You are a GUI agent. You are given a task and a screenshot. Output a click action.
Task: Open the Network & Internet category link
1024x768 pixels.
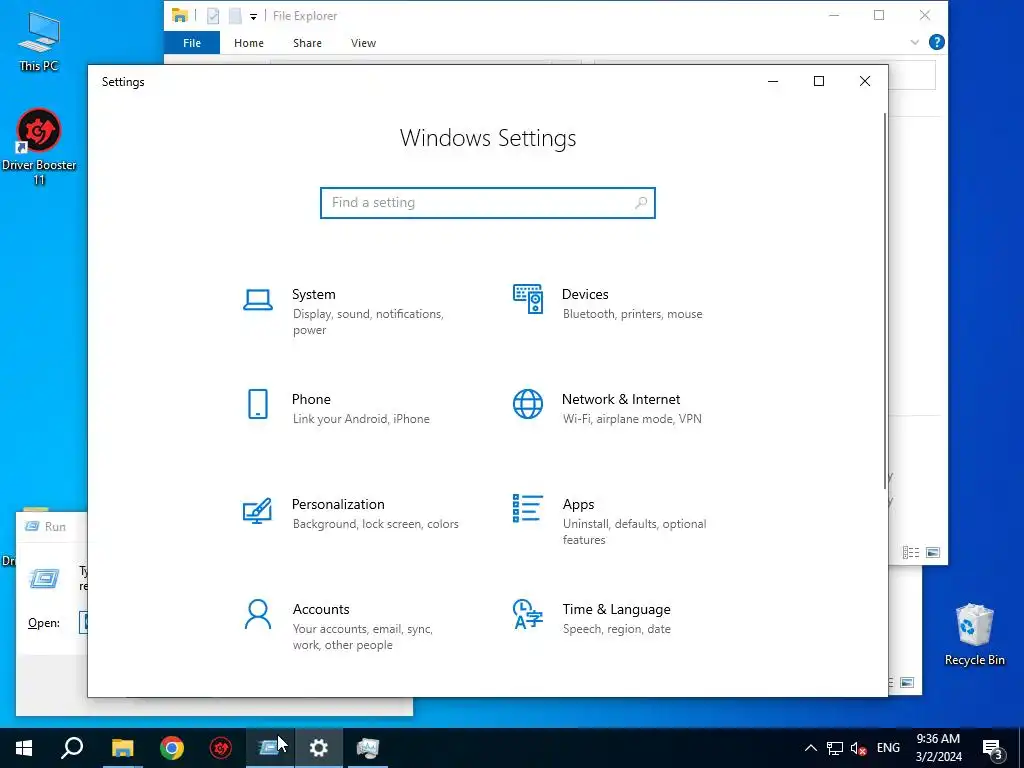pos(621,400)
